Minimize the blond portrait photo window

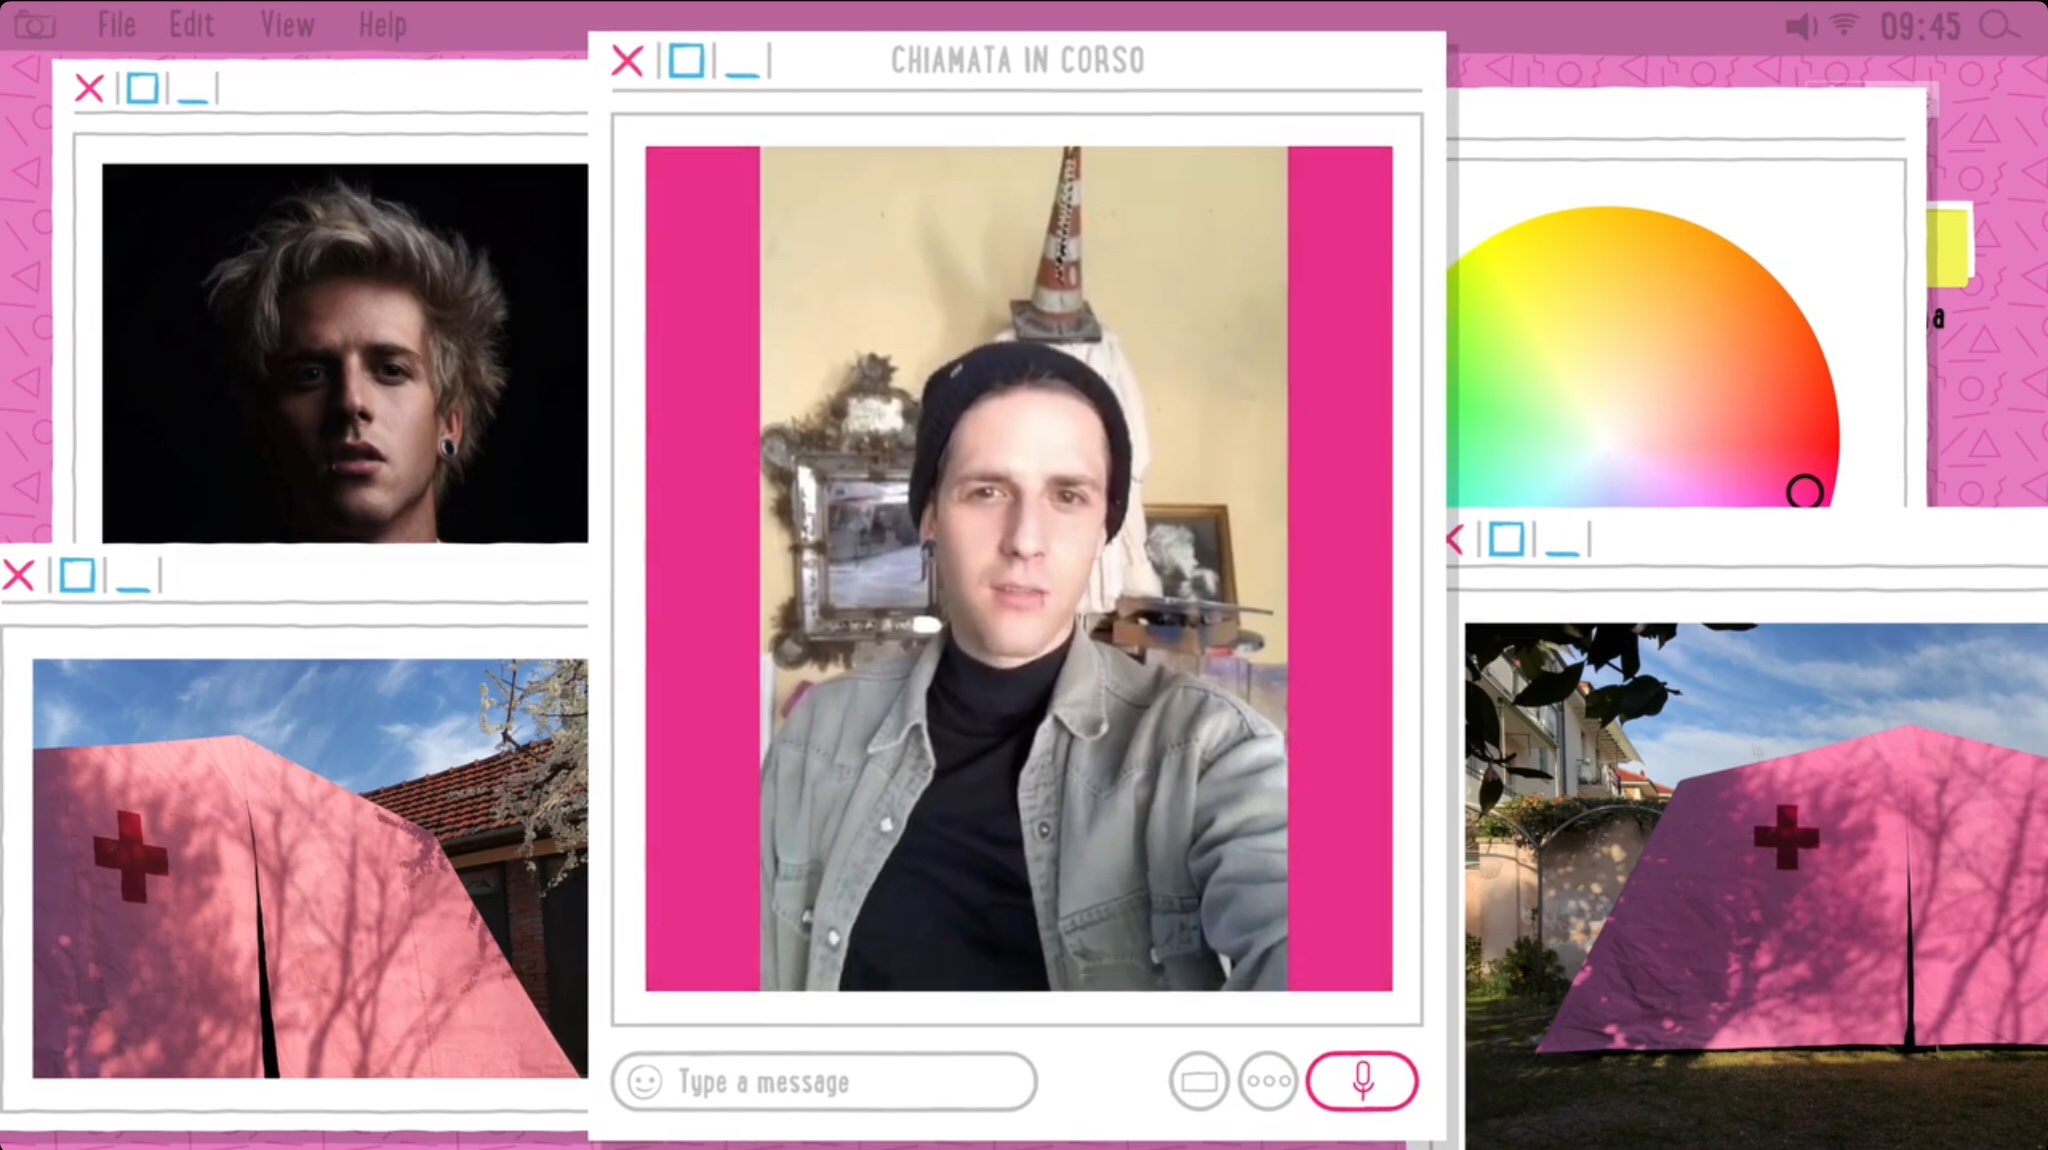(x=192, y=98)
